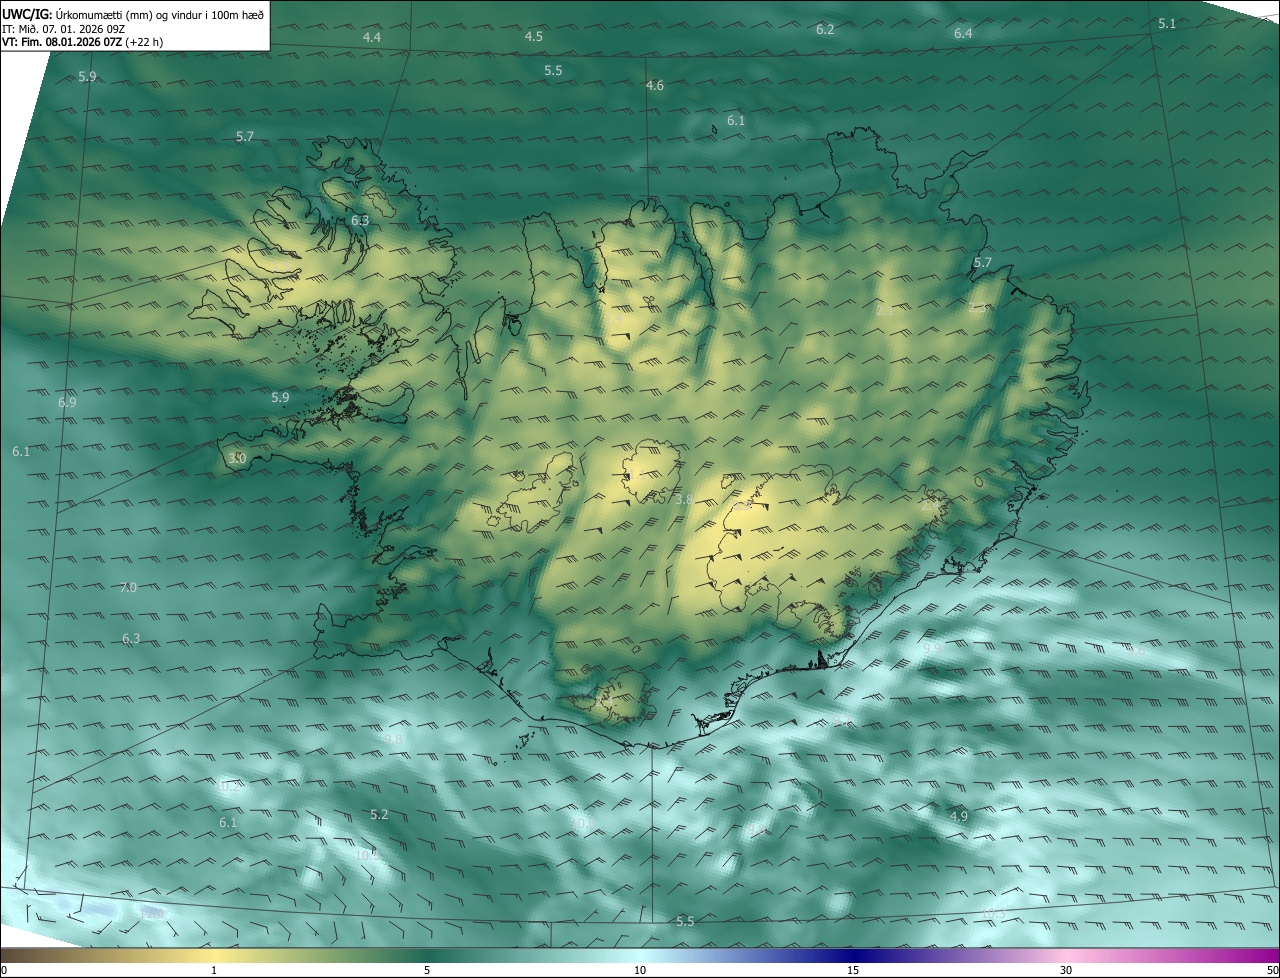Image resolution: width=1280 pixels, height=978 pixels.
Task: Click the valid time line 'VT: Fim. 08.01.2026 07Z (+22 h)'
Action: click(83, 43)
